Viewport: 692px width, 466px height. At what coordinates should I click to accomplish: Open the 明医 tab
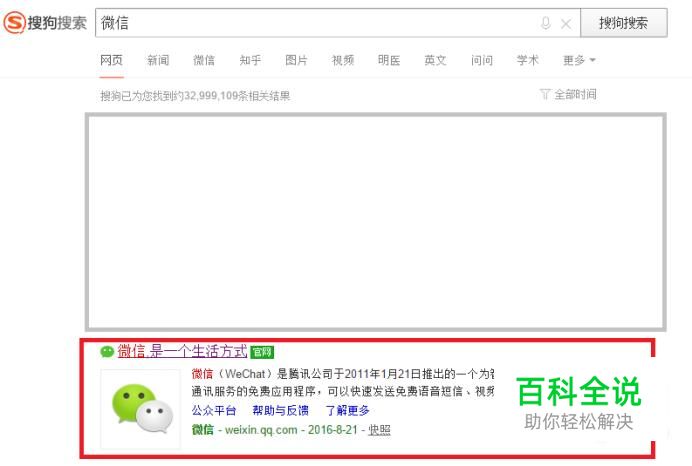click(x=389, y=60)
